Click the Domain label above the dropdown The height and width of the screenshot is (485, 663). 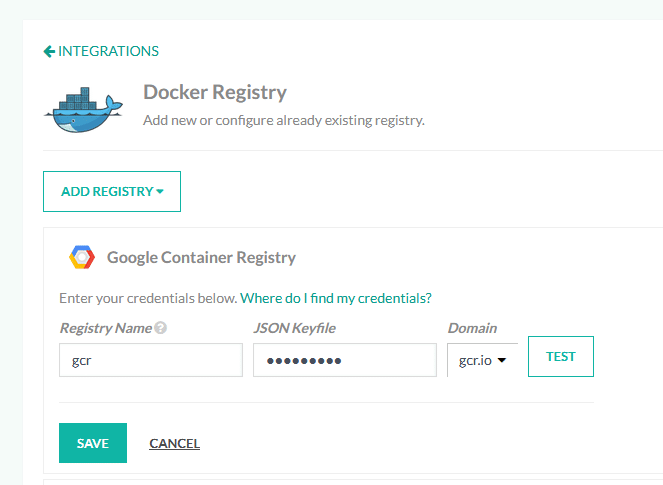pyautogui.click(x=472, y=328)
